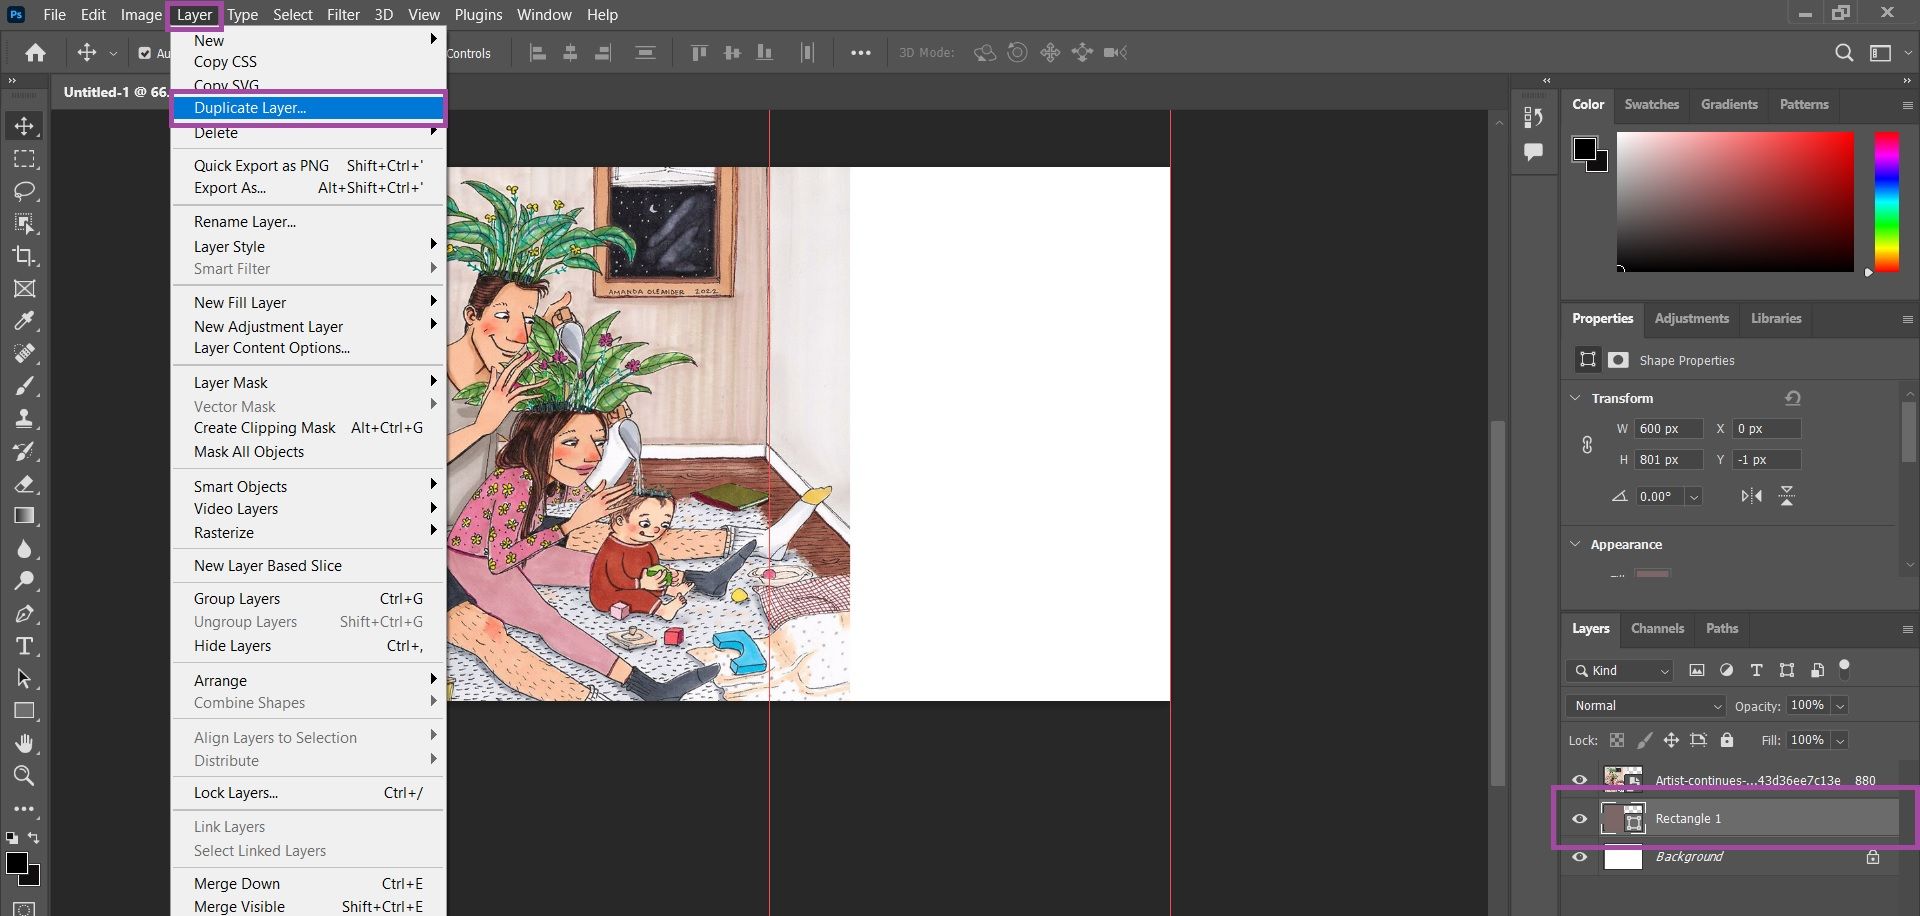Image resolution: width=1920 pixels, height=916 pixels.
Task: Select the Eyedropper tool
Action: point(24,321)
